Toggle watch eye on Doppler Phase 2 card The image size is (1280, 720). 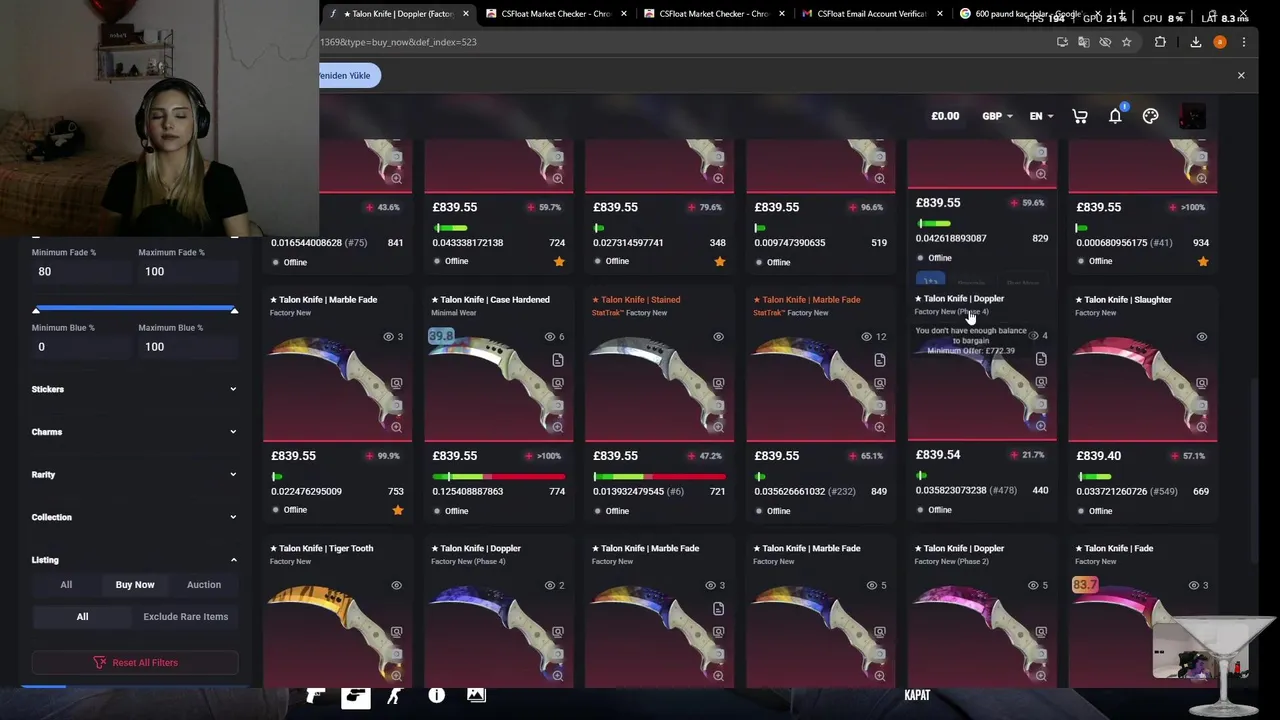pyautogui.click(x=1032, y=586)
